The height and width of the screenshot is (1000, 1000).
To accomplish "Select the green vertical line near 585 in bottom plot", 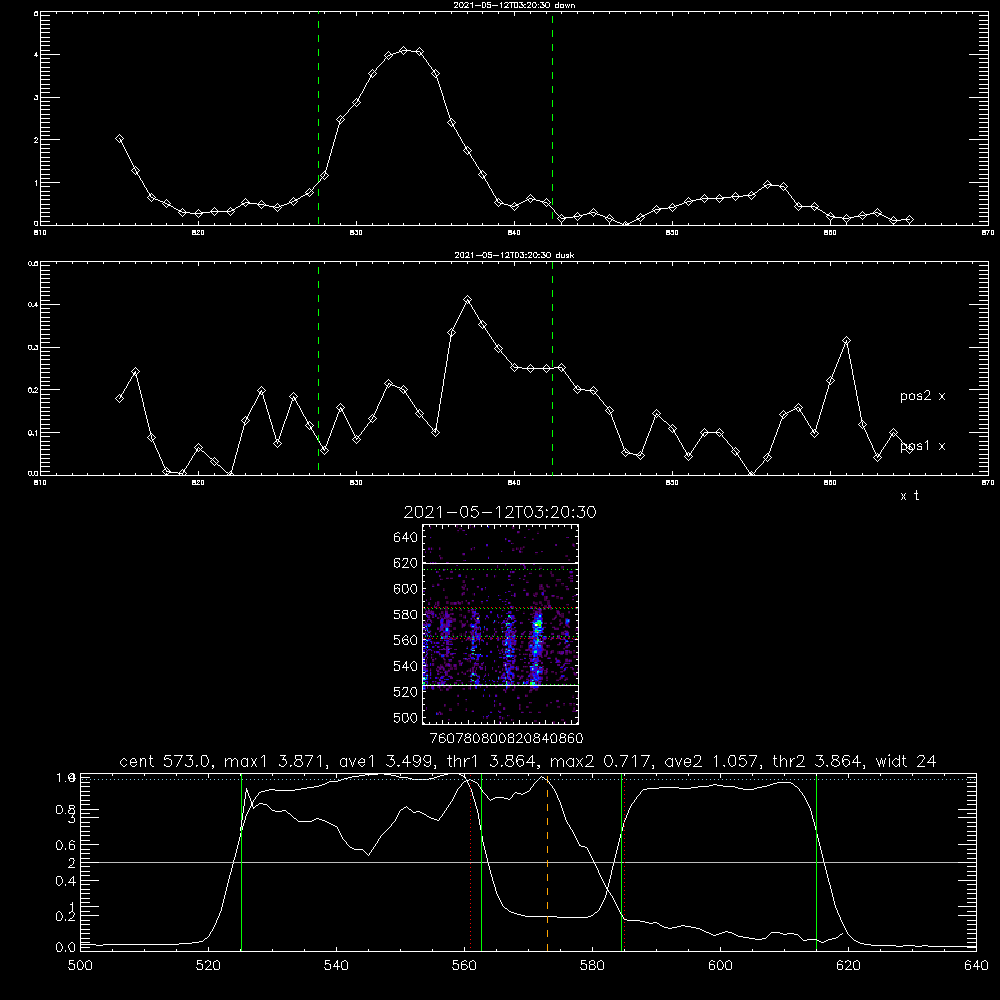I will click(x=621, y=861).
